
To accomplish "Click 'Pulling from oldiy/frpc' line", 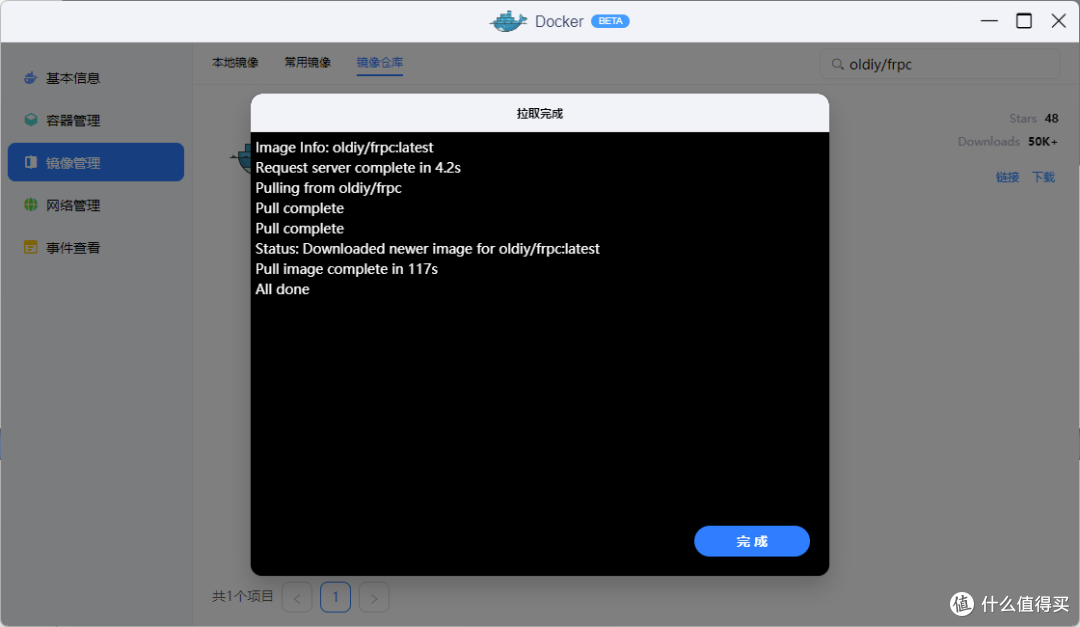I will 329,188.
